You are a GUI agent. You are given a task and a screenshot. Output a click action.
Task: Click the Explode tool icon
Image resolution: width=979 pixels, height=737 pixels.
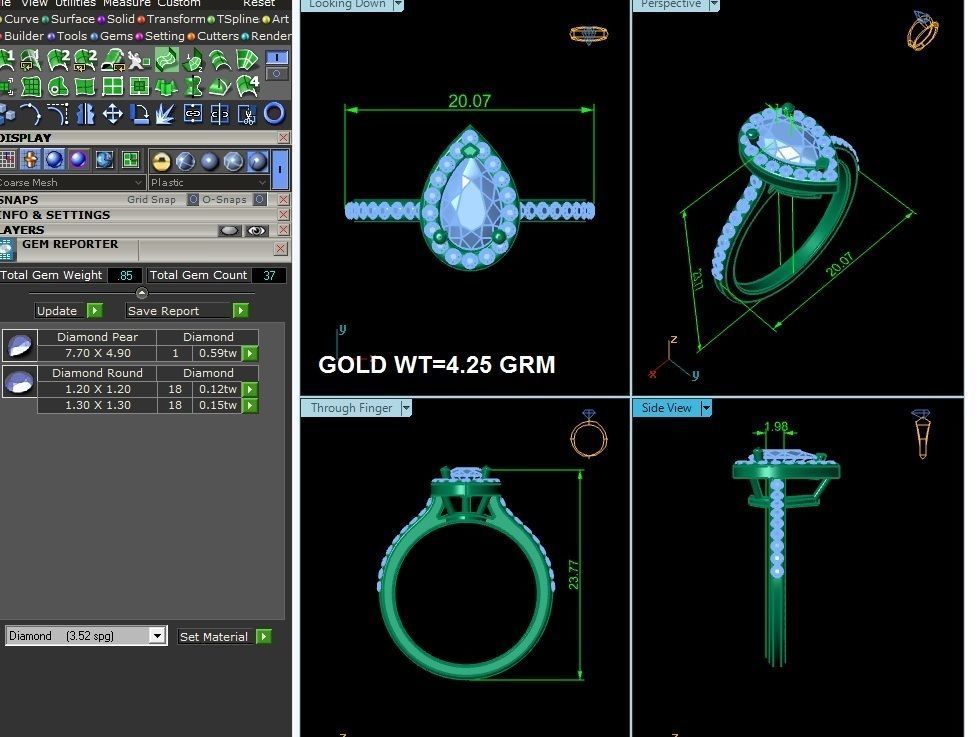coord(165,114)
